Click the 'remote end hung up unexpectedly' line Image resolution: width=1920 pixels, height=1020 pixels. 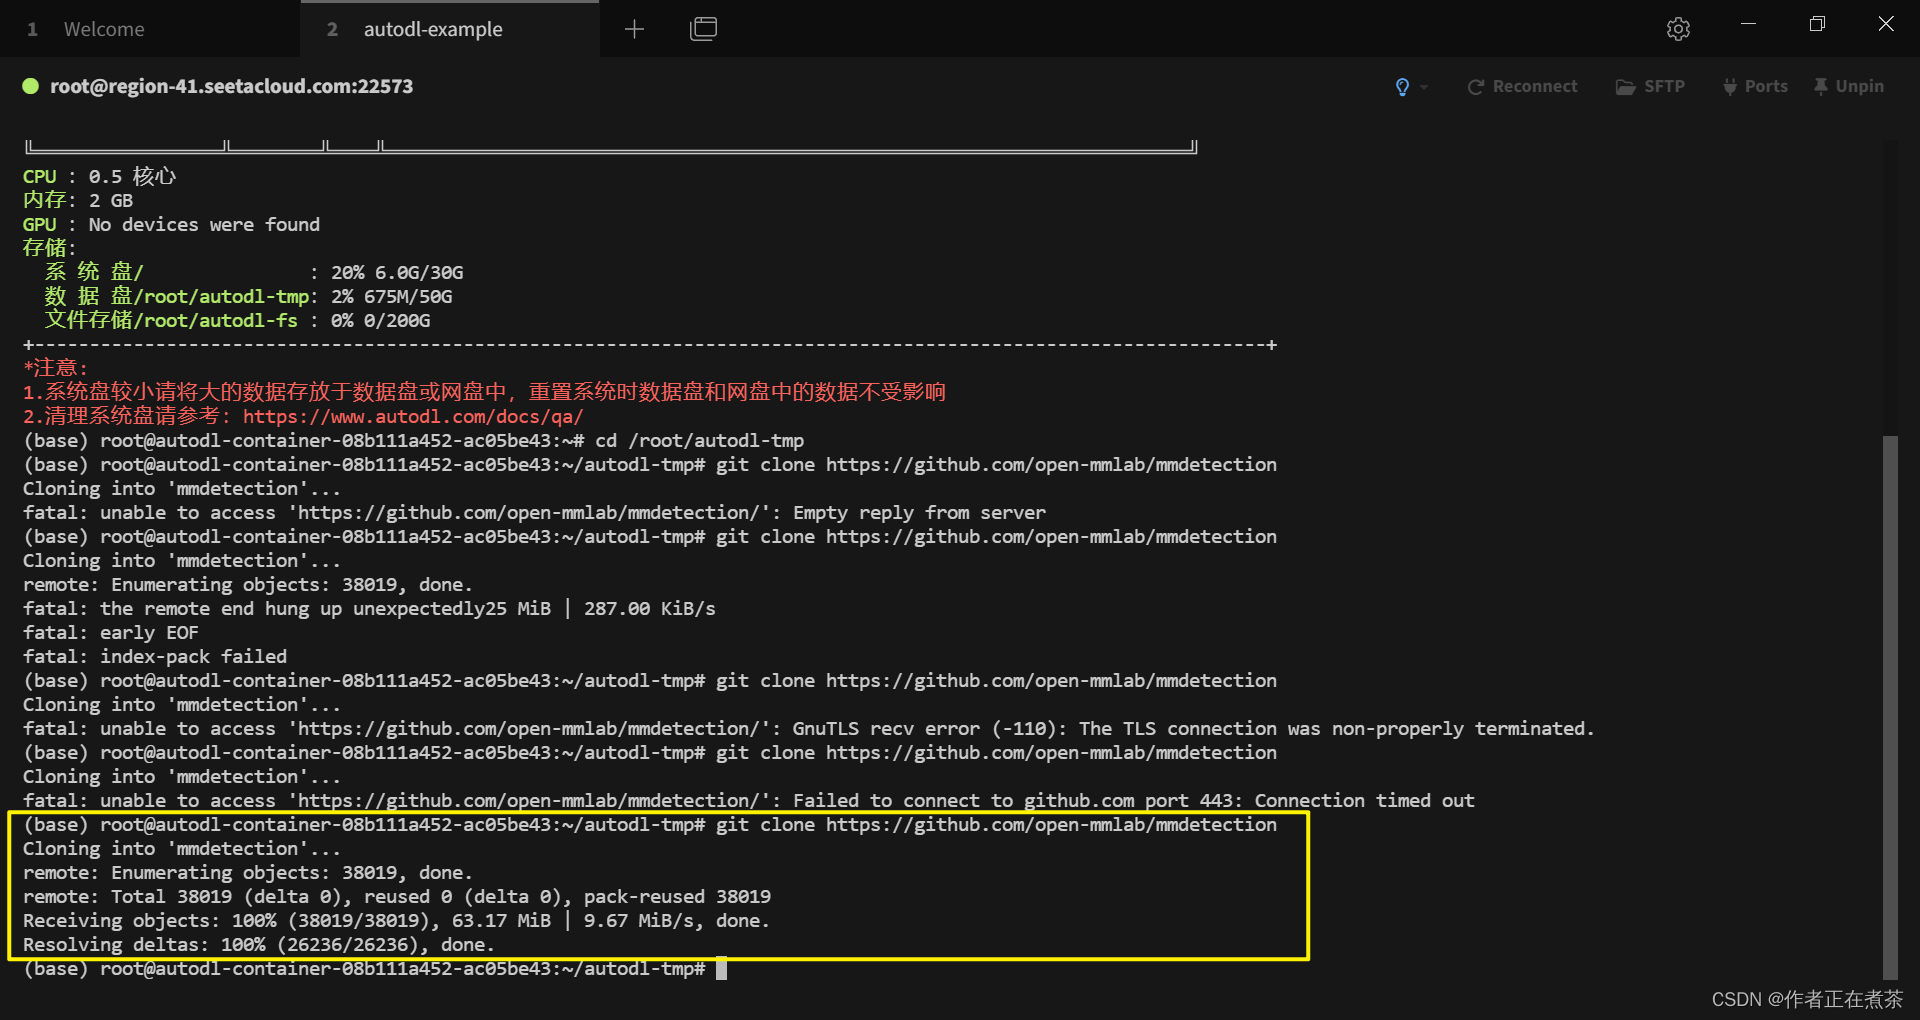click(x=369, y=609)
